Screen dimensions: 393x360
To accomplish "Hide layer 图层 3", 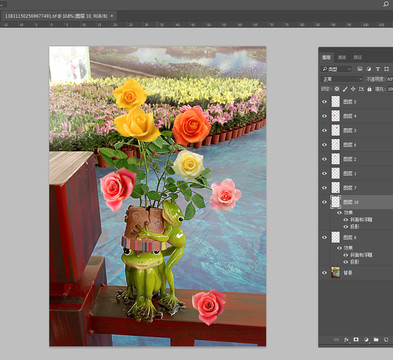I will 324,130.
